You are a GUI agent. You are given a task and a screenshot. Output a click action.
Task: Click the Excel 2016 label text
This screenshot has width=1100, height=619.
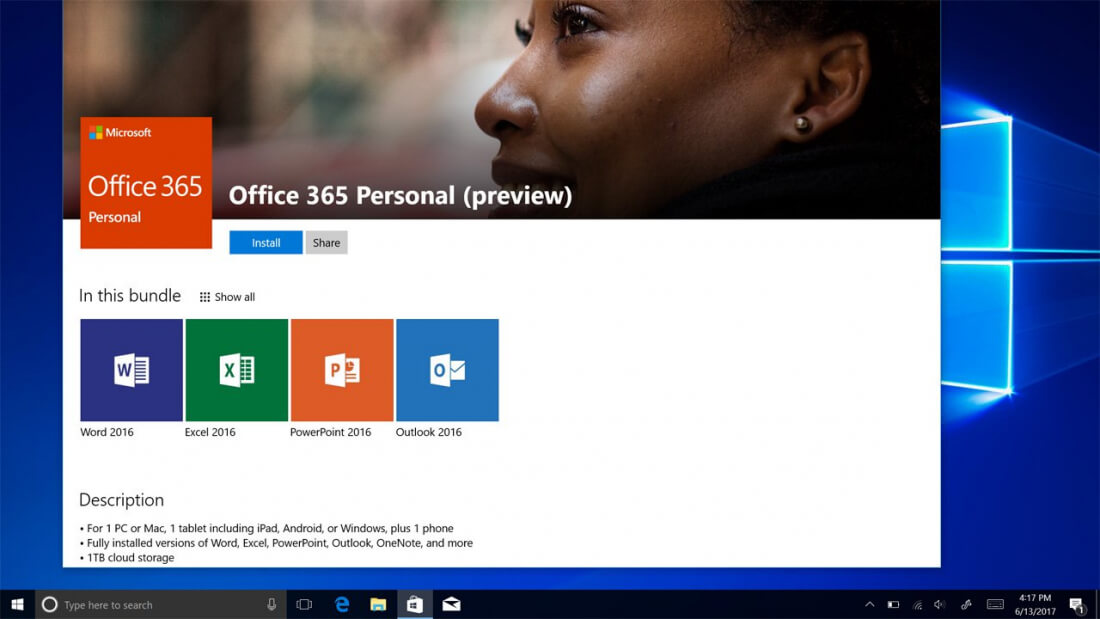[x=210, y=432]
